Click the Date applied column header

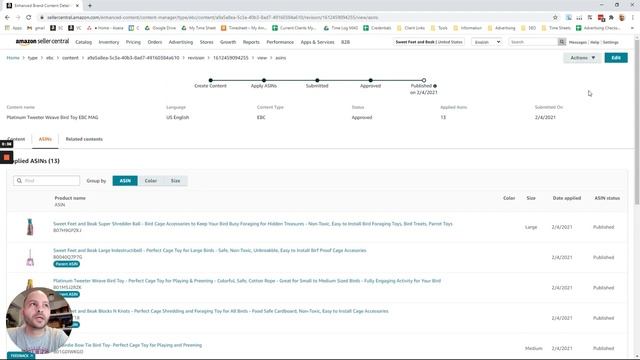pyautogui.click(x=567, y=198)
